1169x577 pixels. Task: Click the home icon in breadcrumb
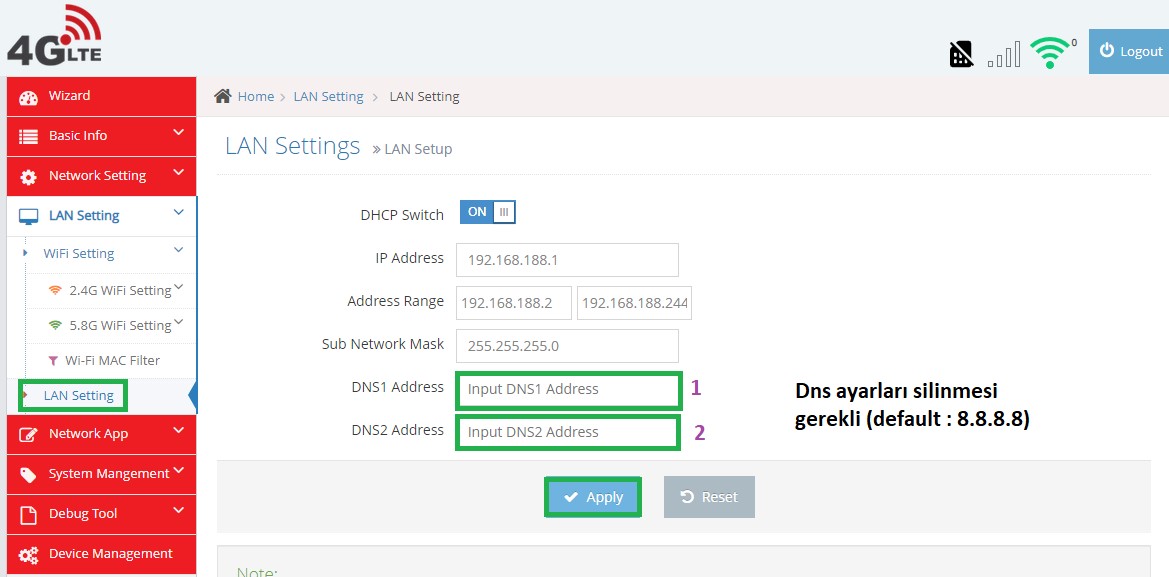(x=224, y=96)
